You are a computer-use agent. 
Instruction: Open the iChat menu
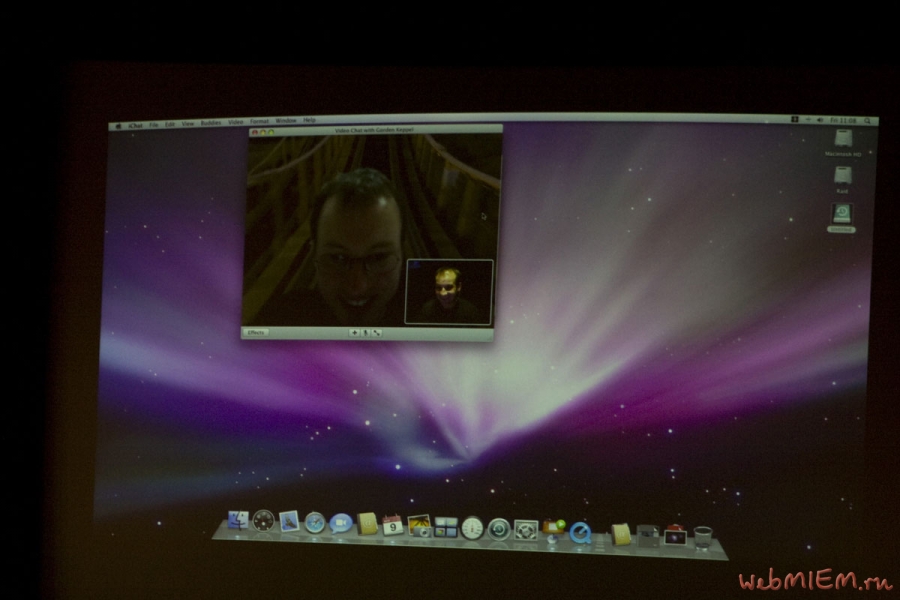point(135,125)
